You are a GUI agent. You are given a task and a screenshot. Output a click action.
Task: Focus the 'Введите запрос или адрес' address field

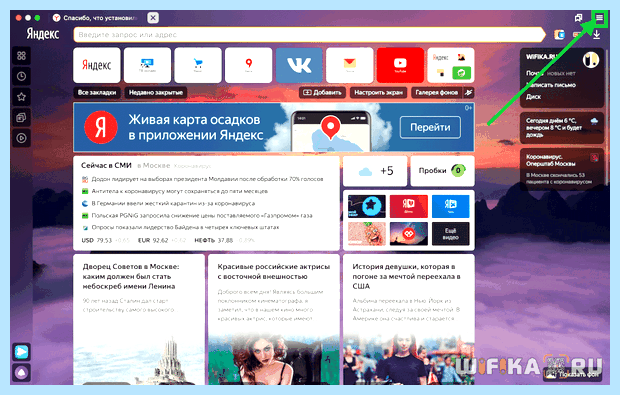(309, 35)
